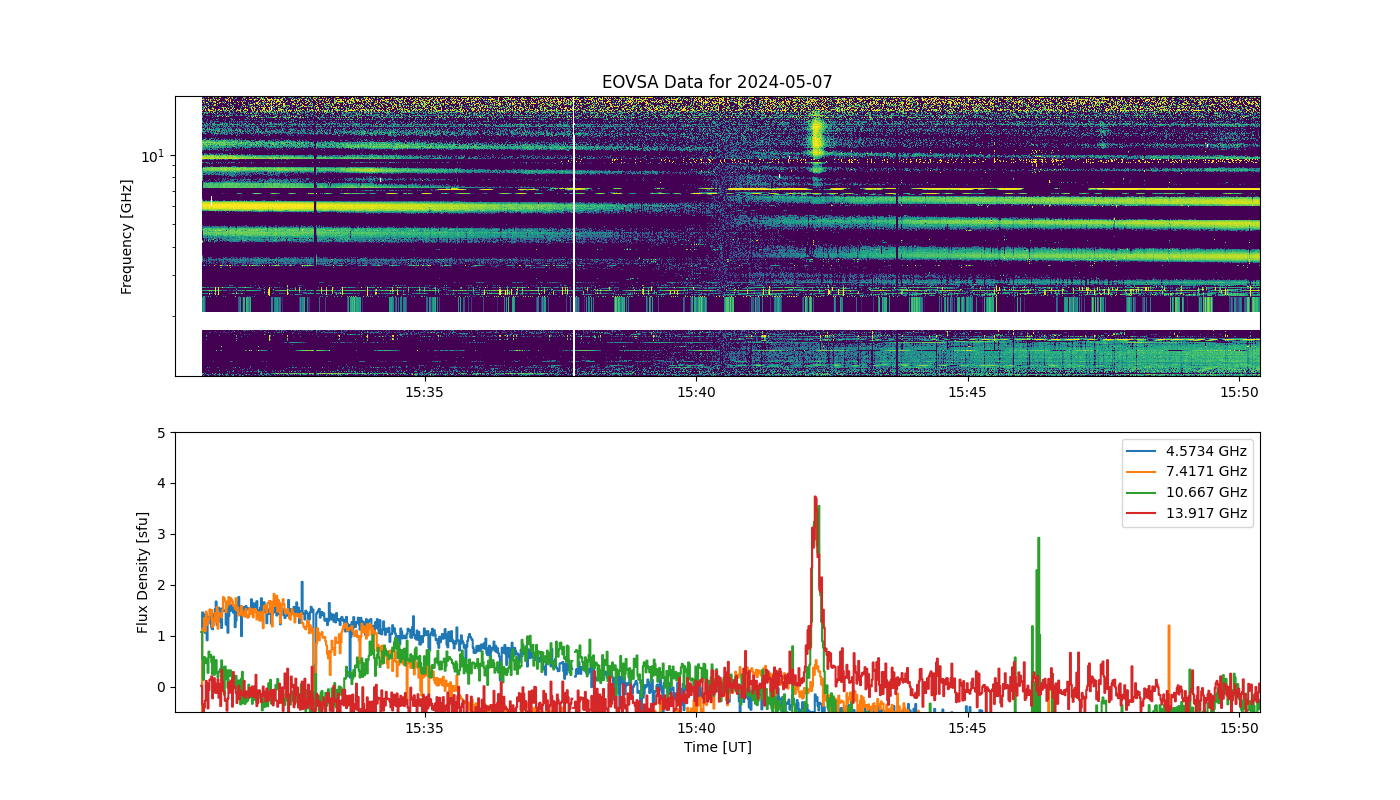Click the 'Frequency [GHz]' axis label

pos(127,236)
